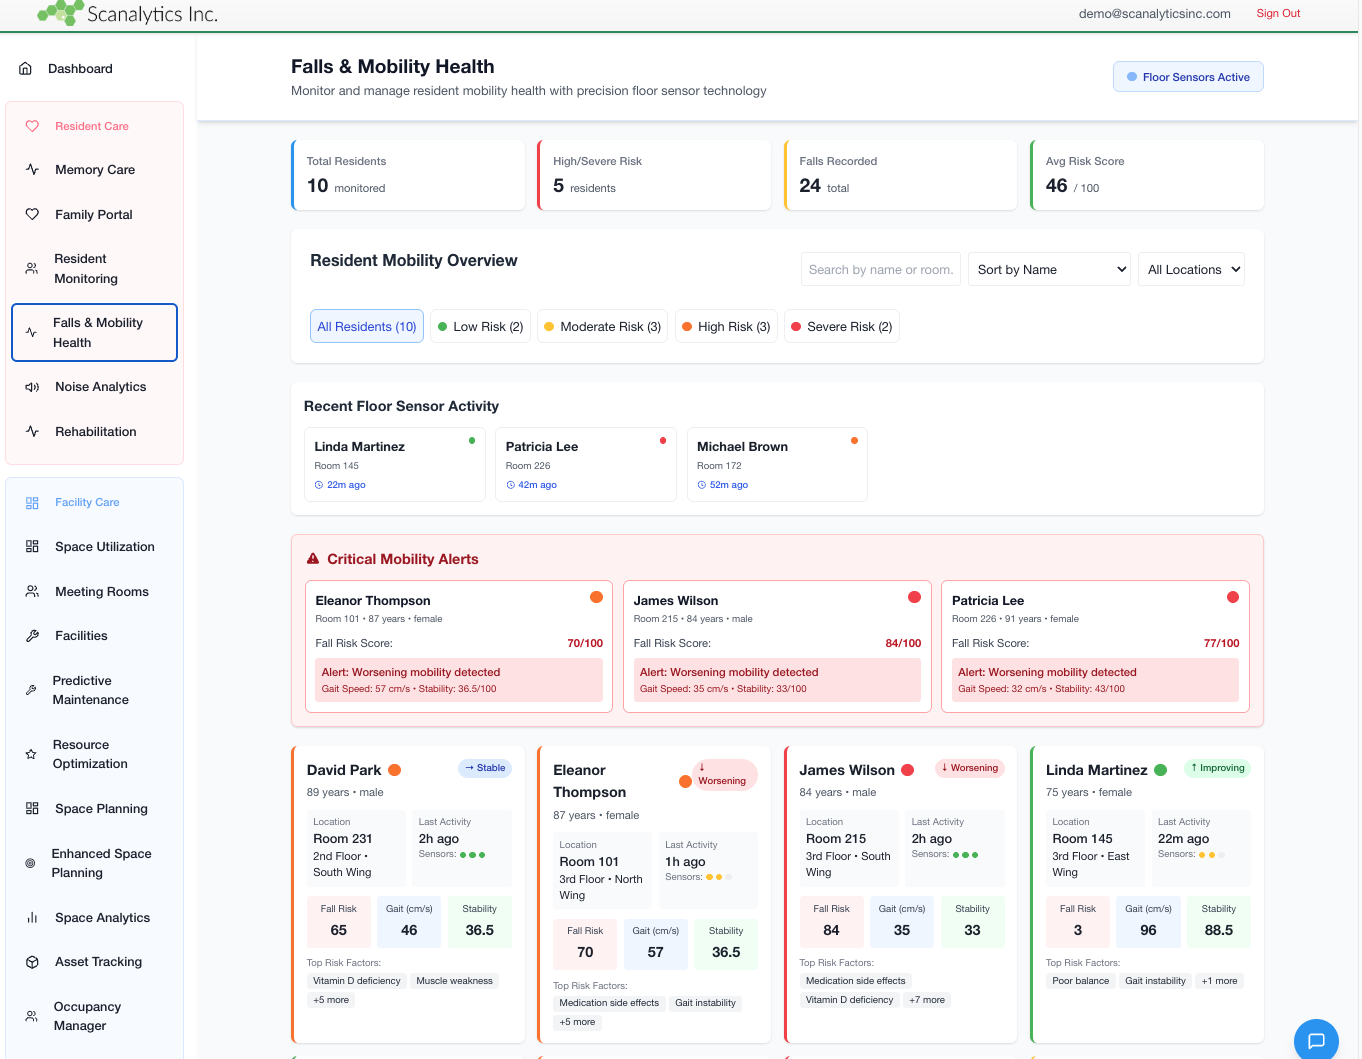This screenshot has height=1059, width=1362.
Task: Click the Asset Tracking icon
Action: click(x=32, y=962)
